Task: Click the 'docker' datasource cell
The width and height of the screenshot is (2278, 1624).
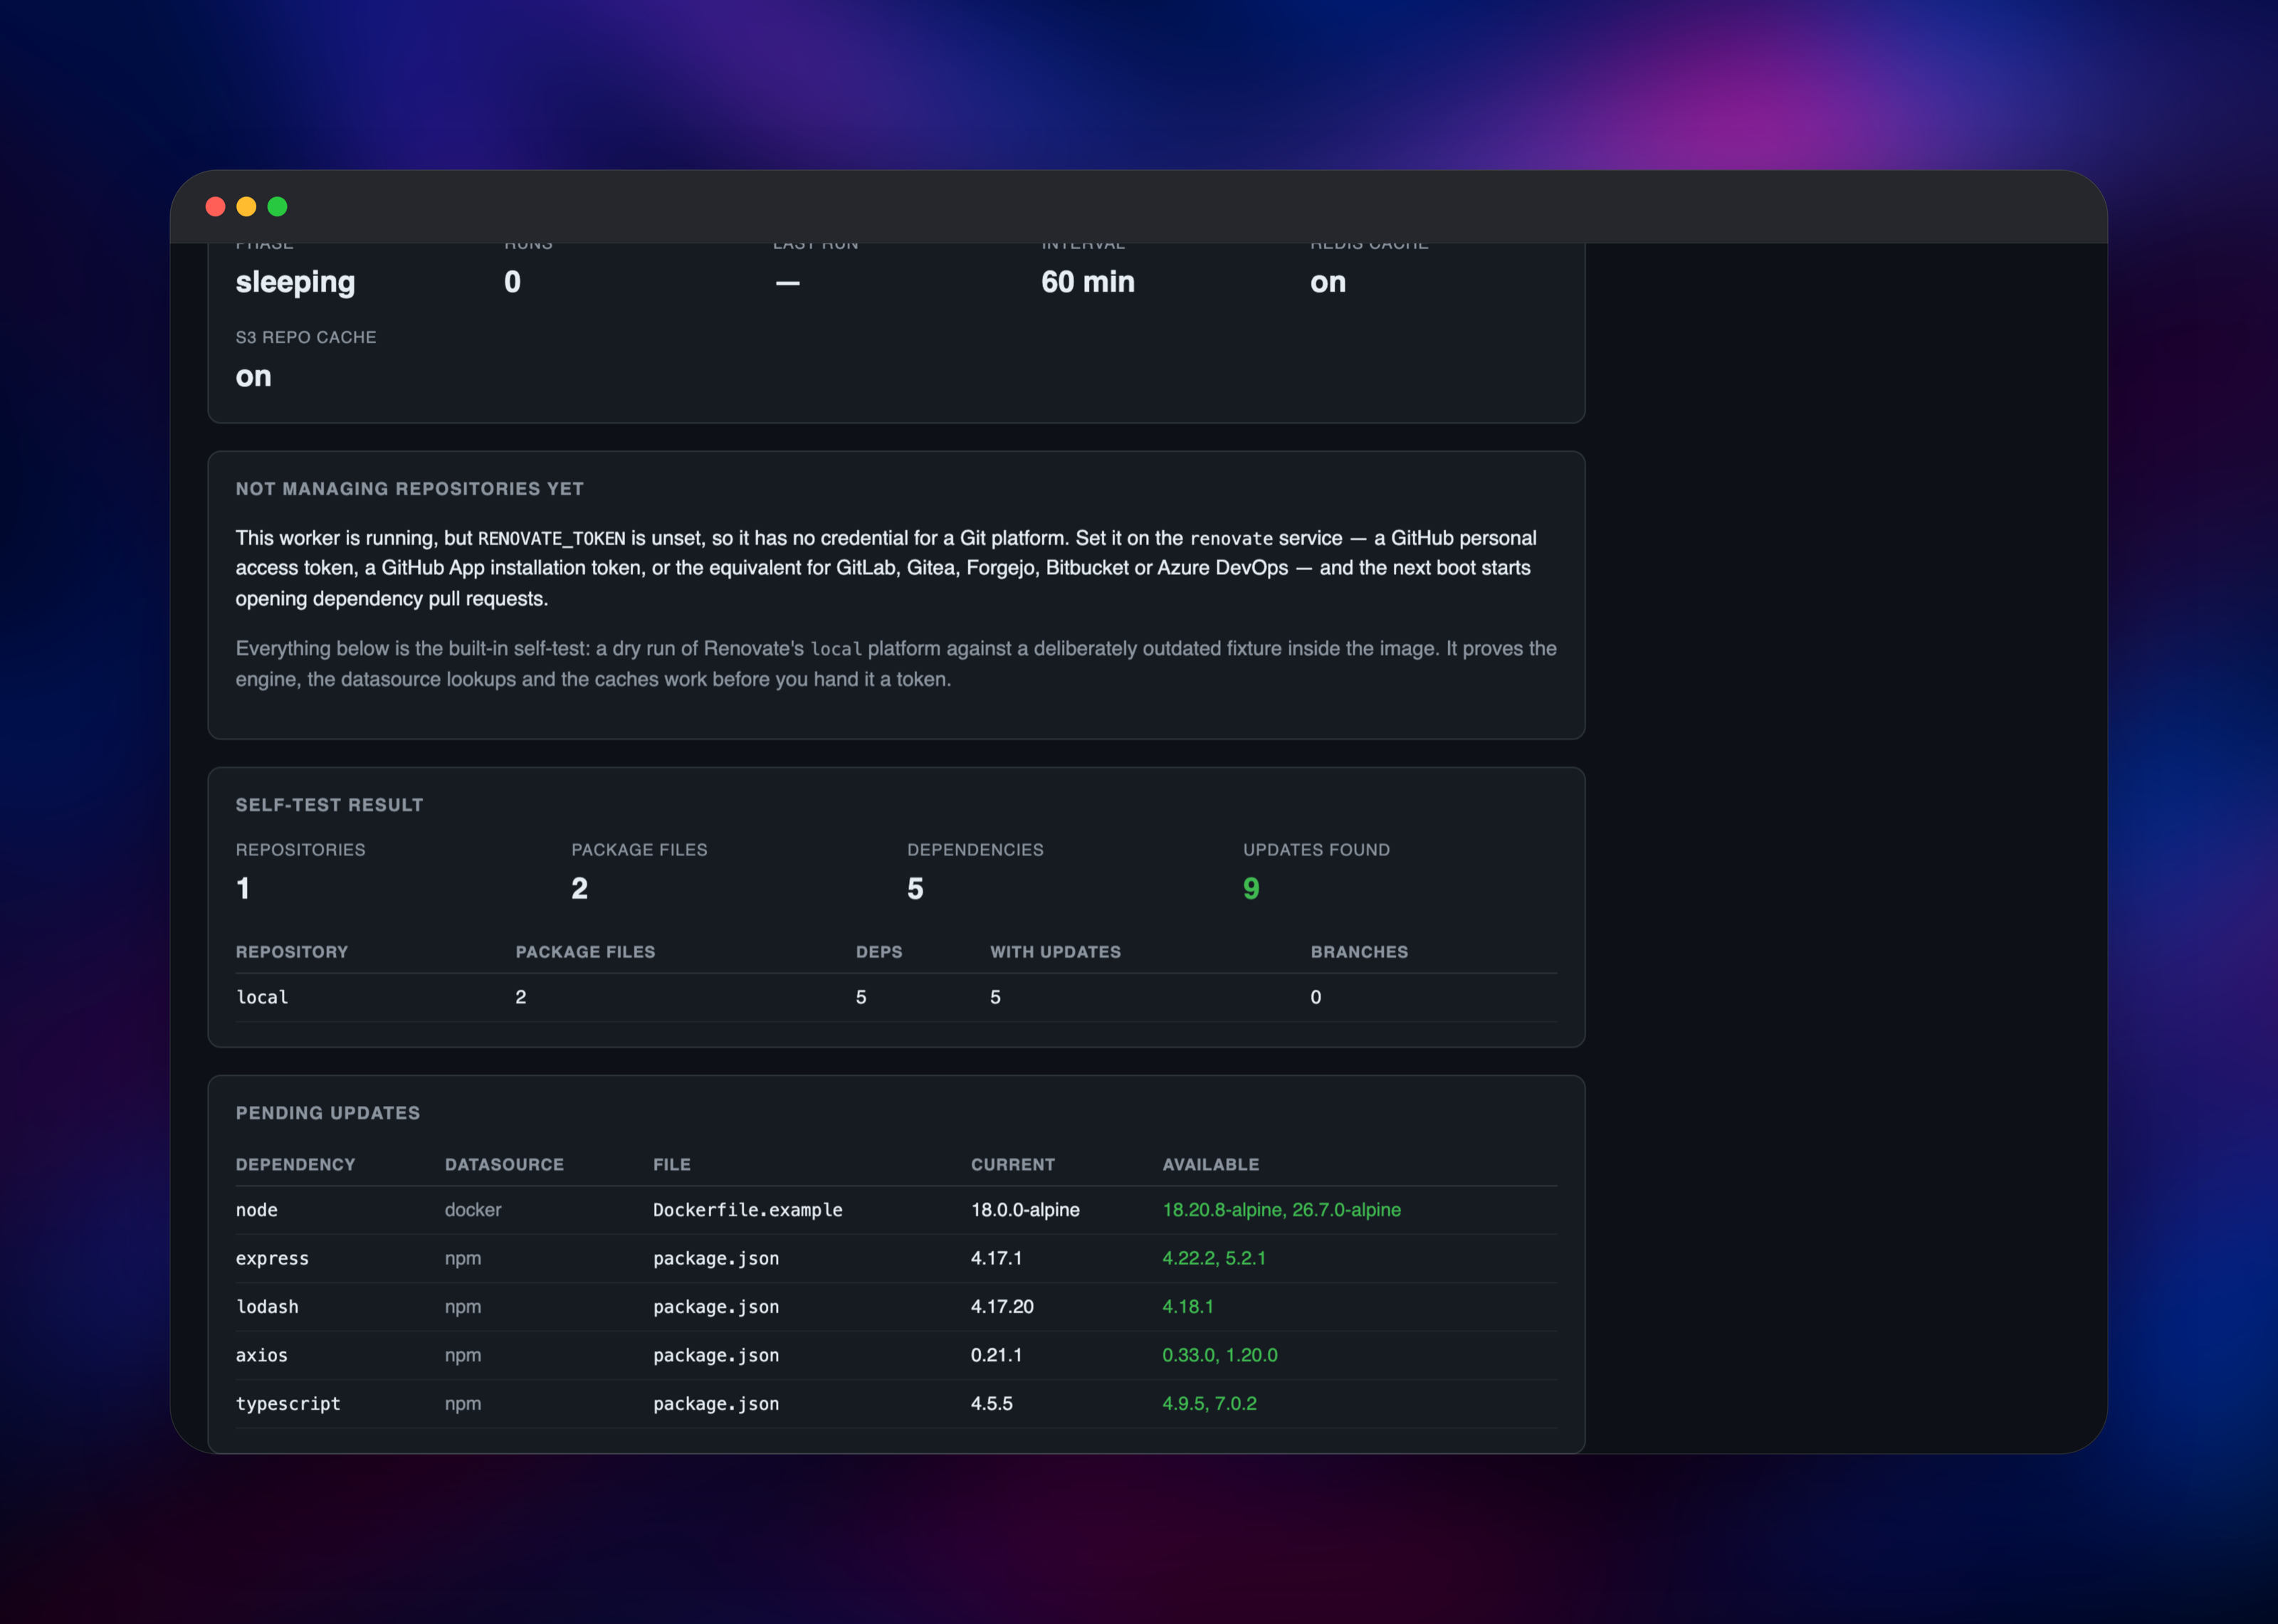Action: pos(473,1210)
